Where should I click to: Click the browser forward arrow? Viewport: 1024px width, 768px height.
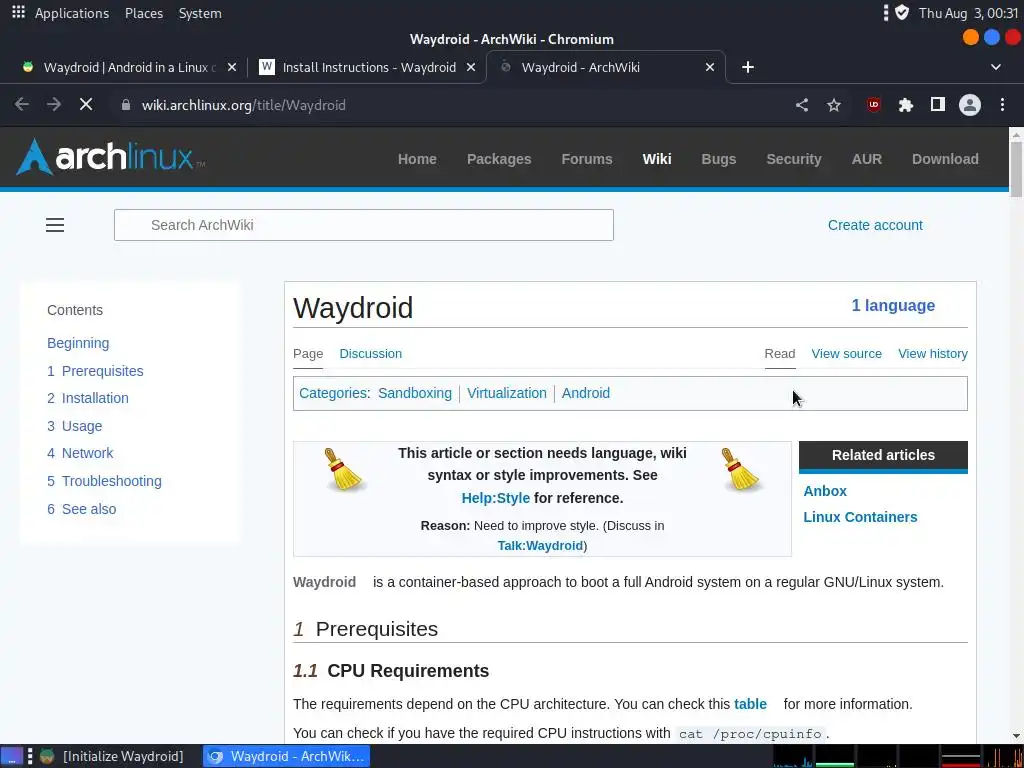[x=54, y=104]
